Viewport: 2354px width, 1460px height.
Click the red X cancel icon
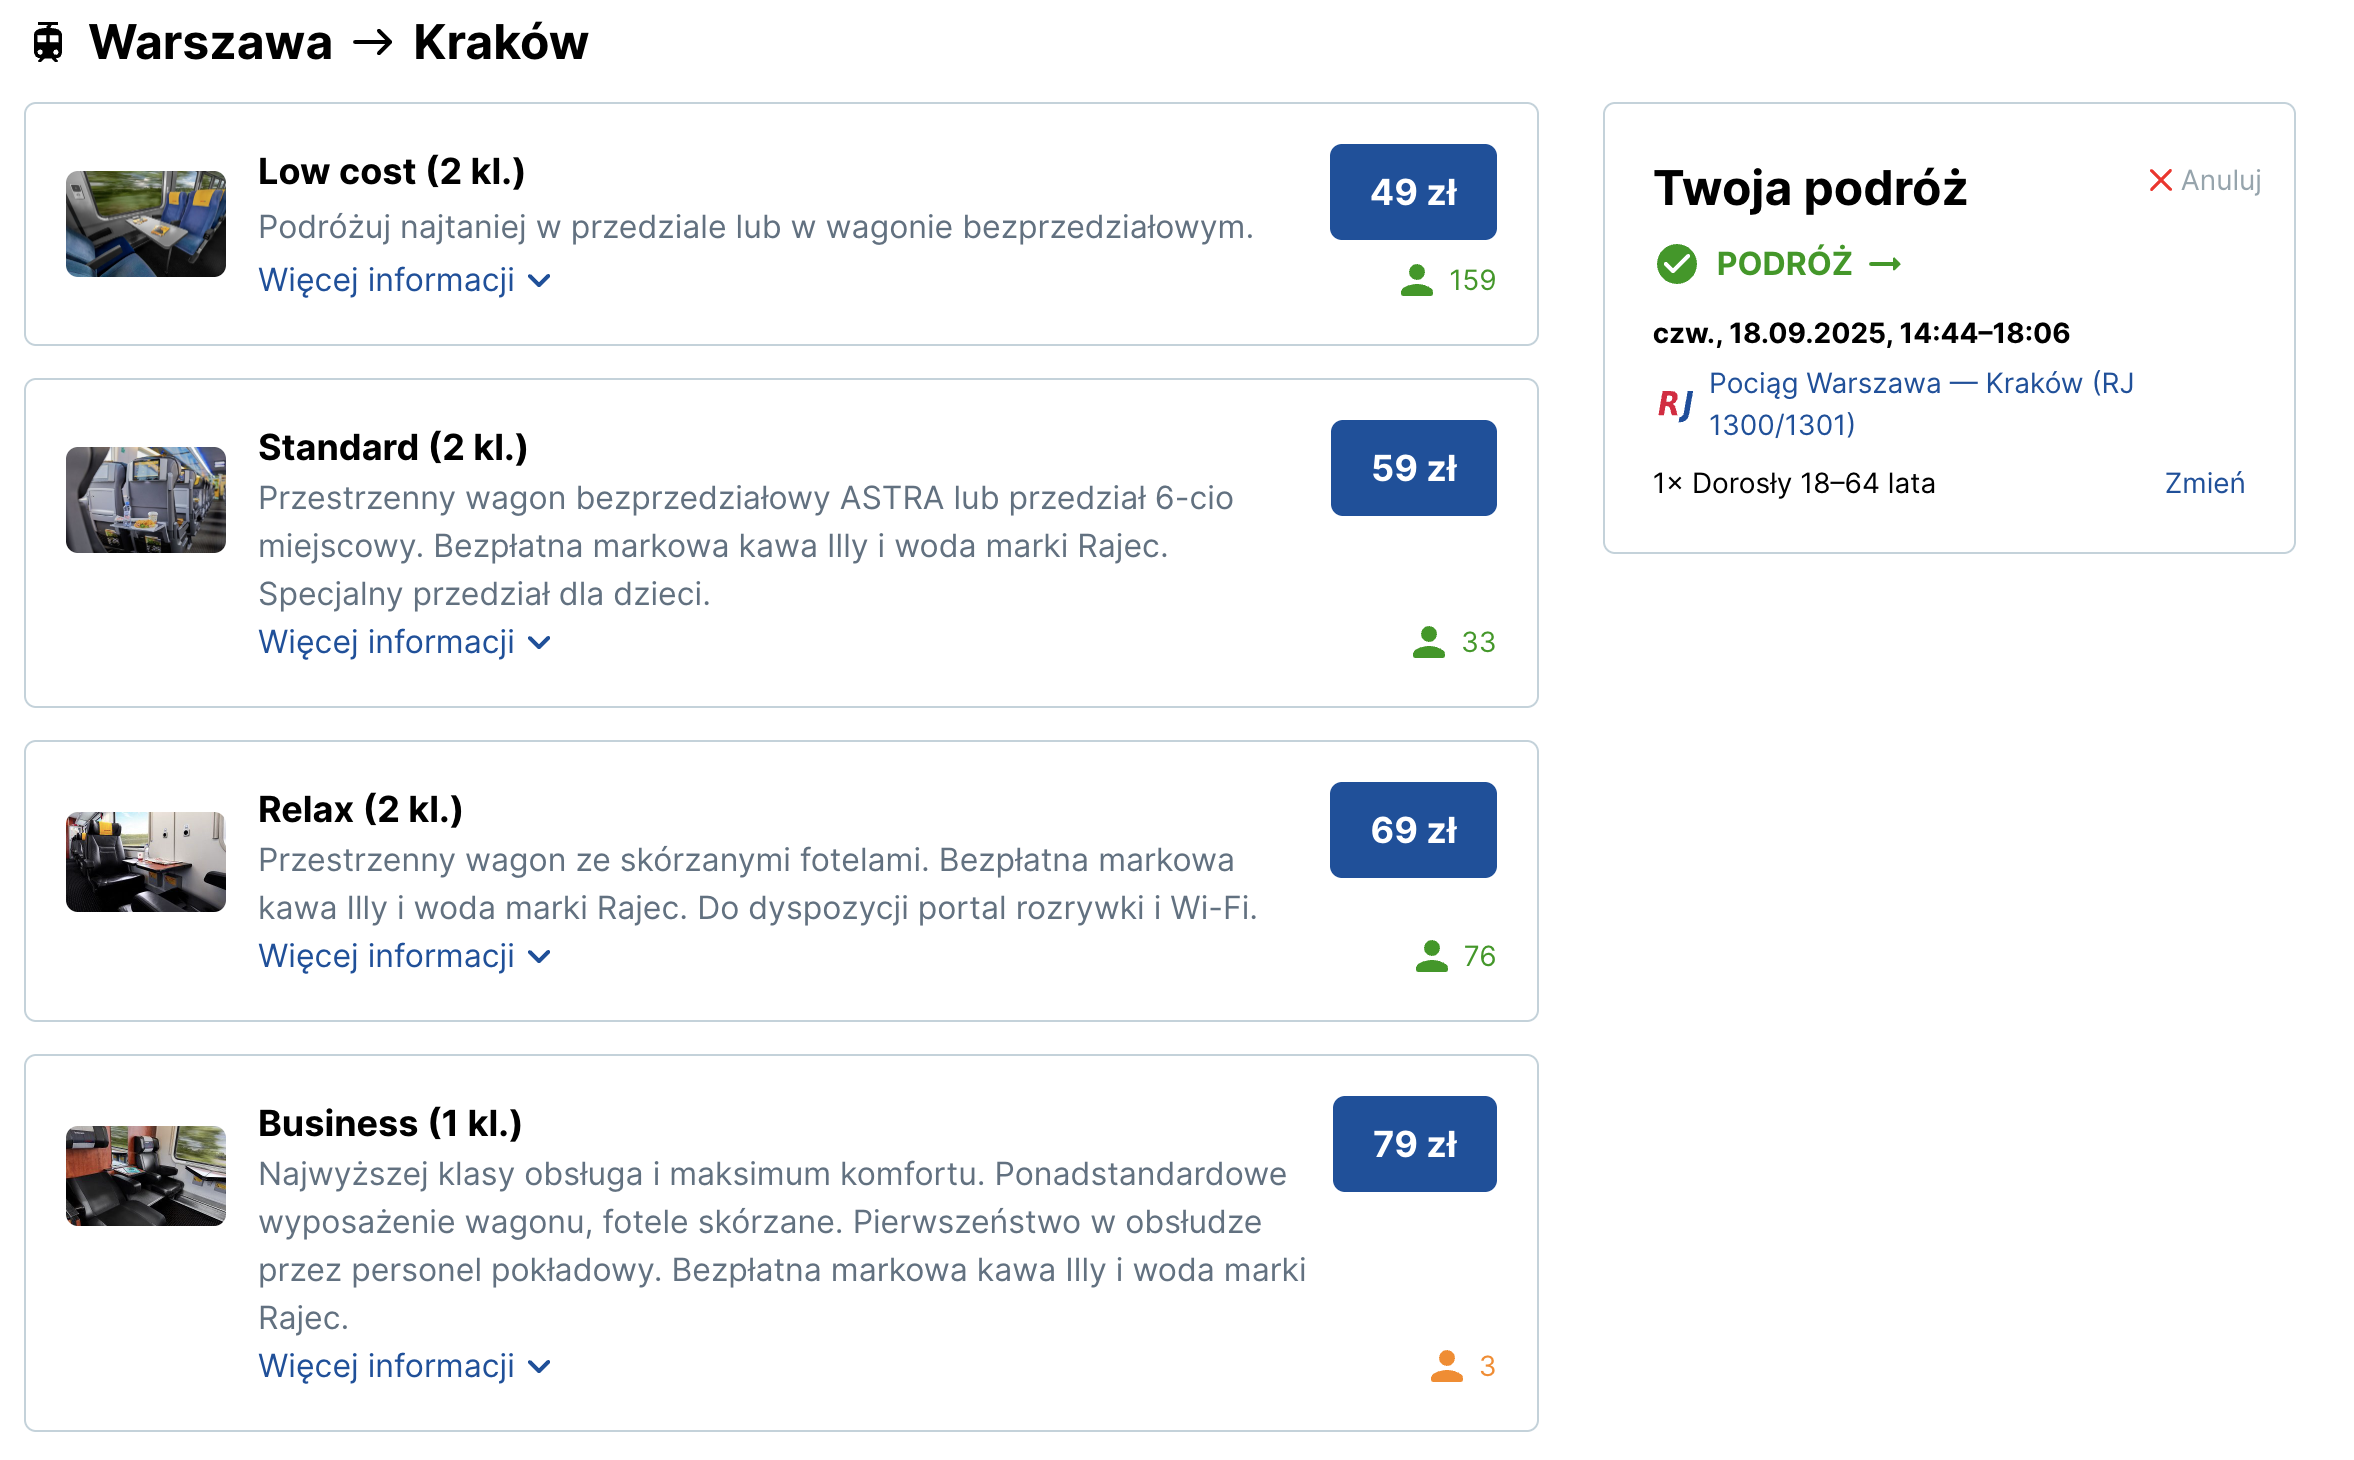2160,180
